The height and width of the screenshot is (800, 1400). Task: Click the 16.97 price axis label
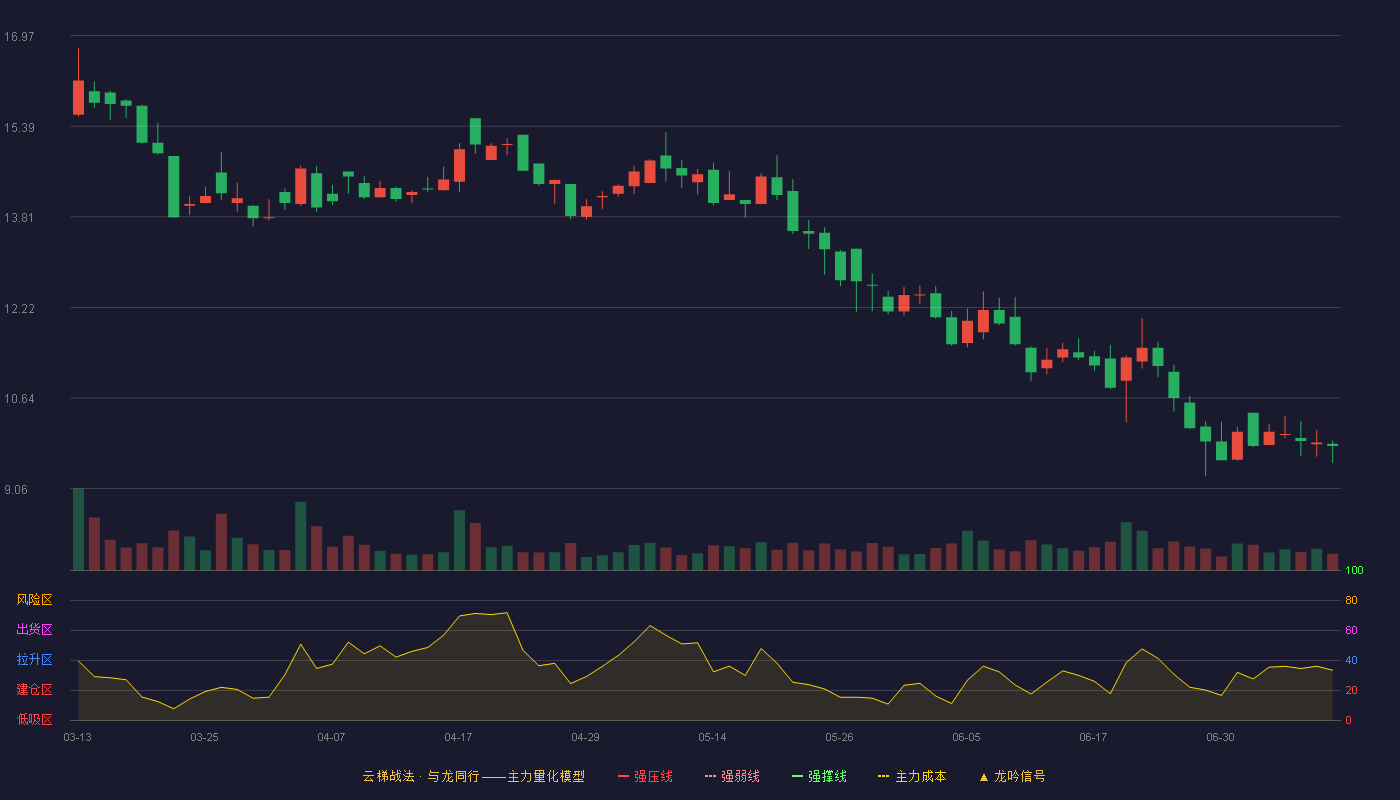click(x=19, y=37)
